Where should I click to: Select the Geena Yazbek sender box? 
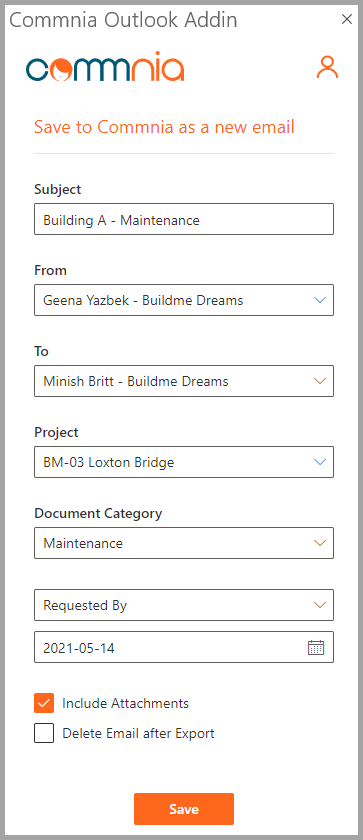coord(184,300)
